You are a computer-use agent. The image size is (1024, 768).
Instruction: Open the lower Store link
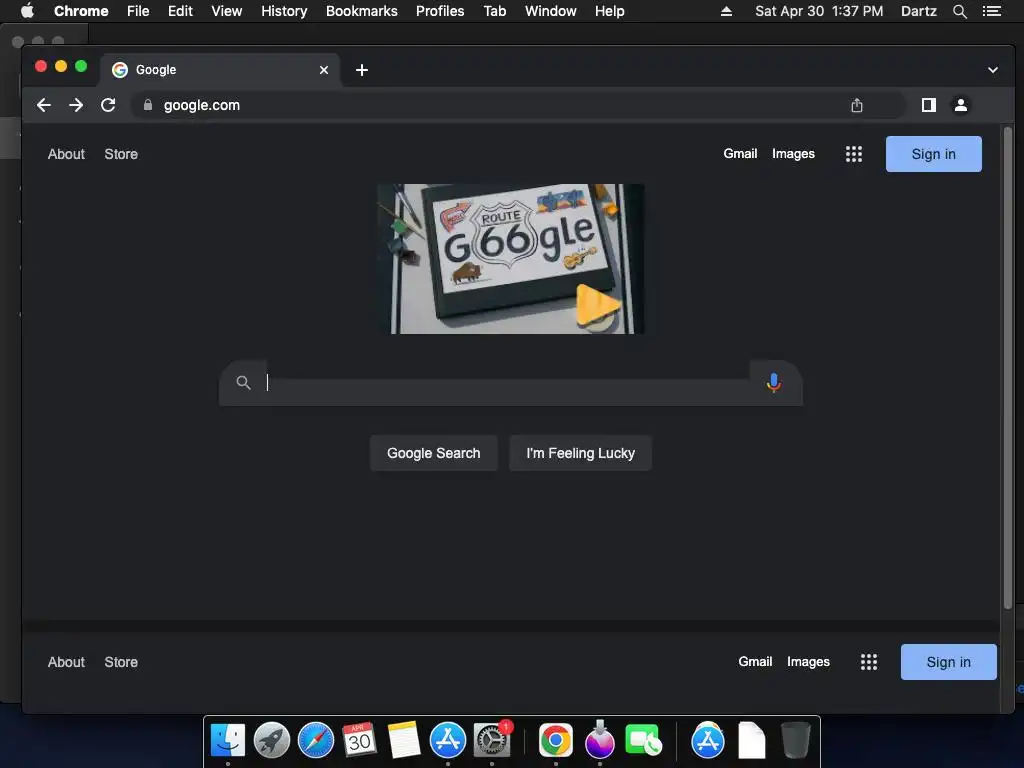(x=121, y=662)
